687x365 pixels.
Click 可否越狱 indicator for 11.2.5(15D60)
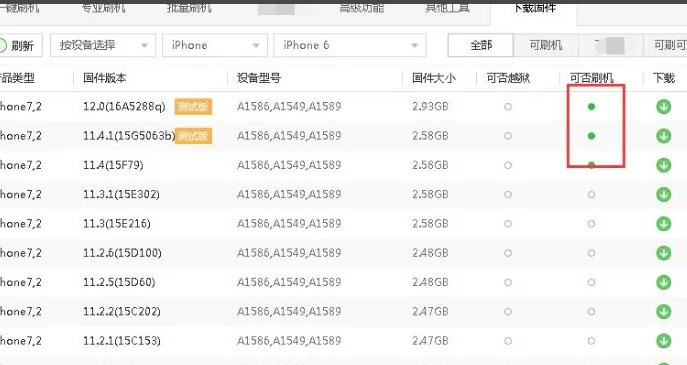(x=508, y=282)
